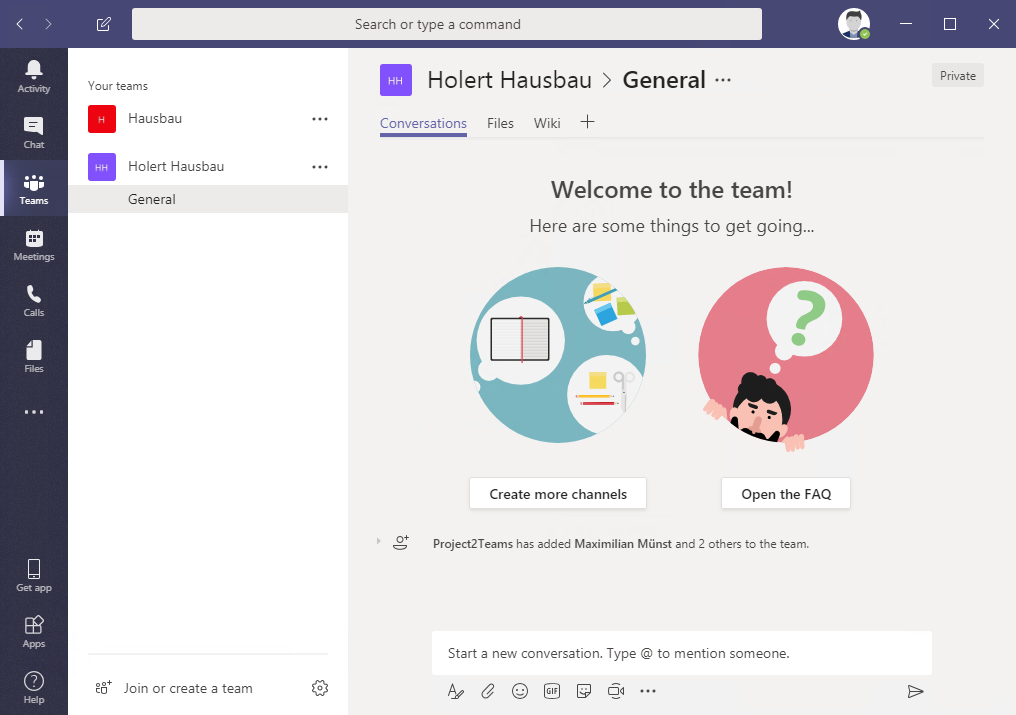
Task: Attach a file with the paperclip
Action: (488, 691)
